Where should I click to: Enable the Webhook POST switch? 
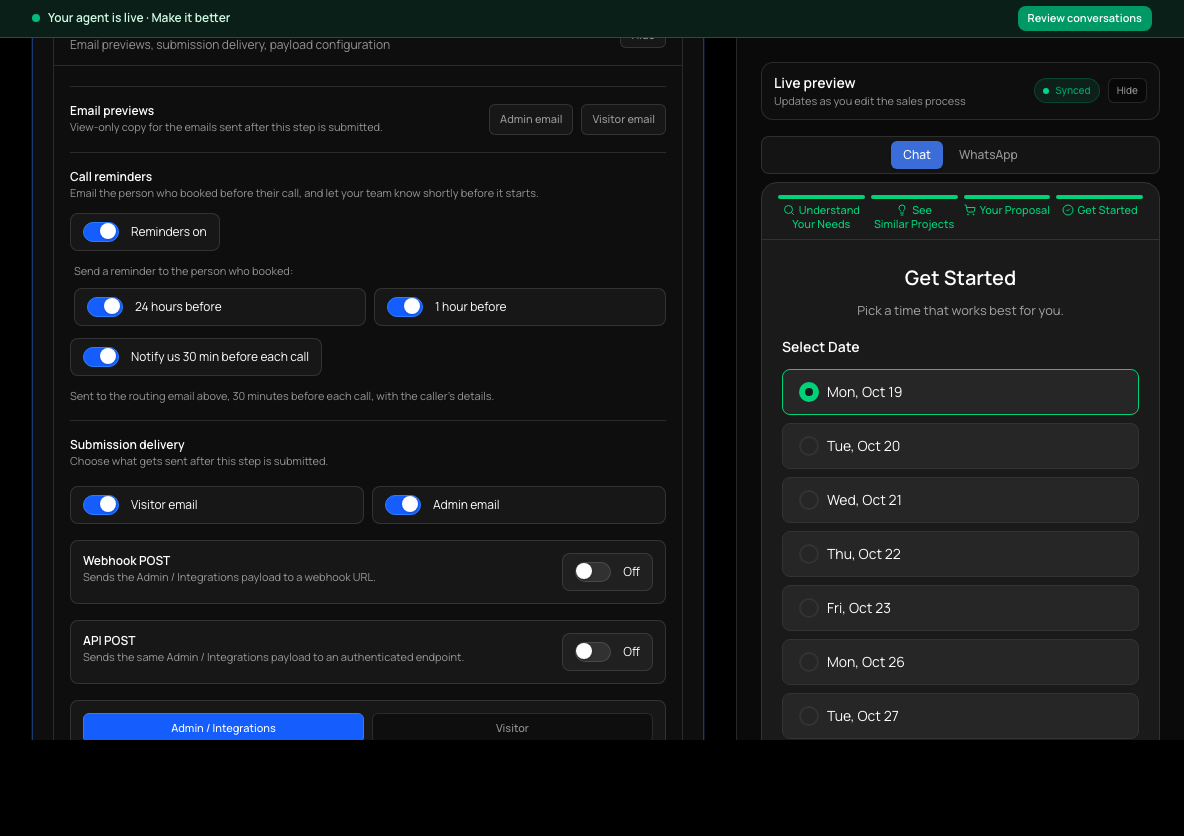pos(593,572)
